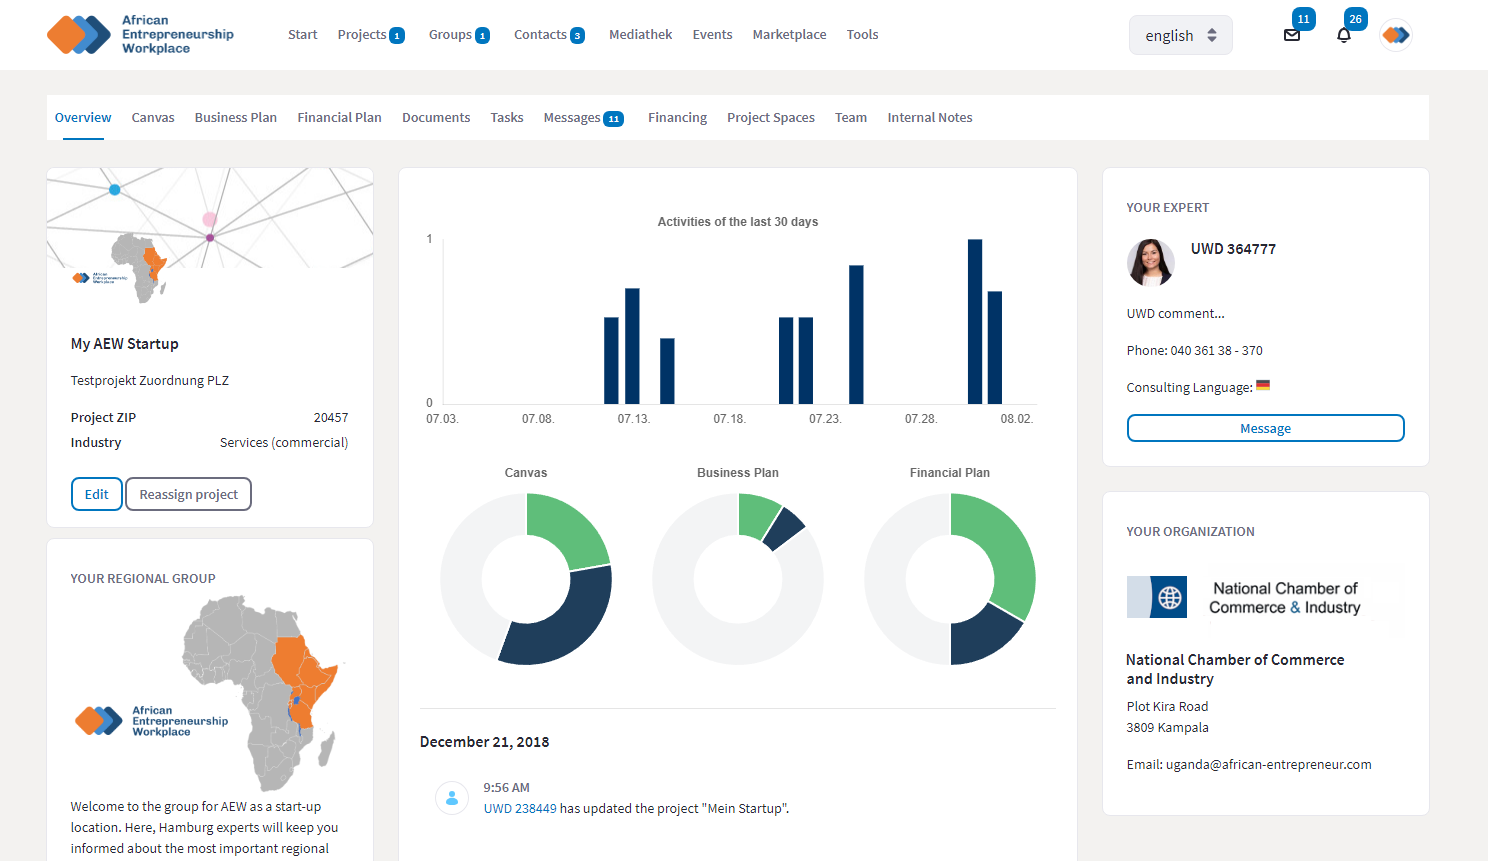Click the expert's profile photo

point(1150,263)
